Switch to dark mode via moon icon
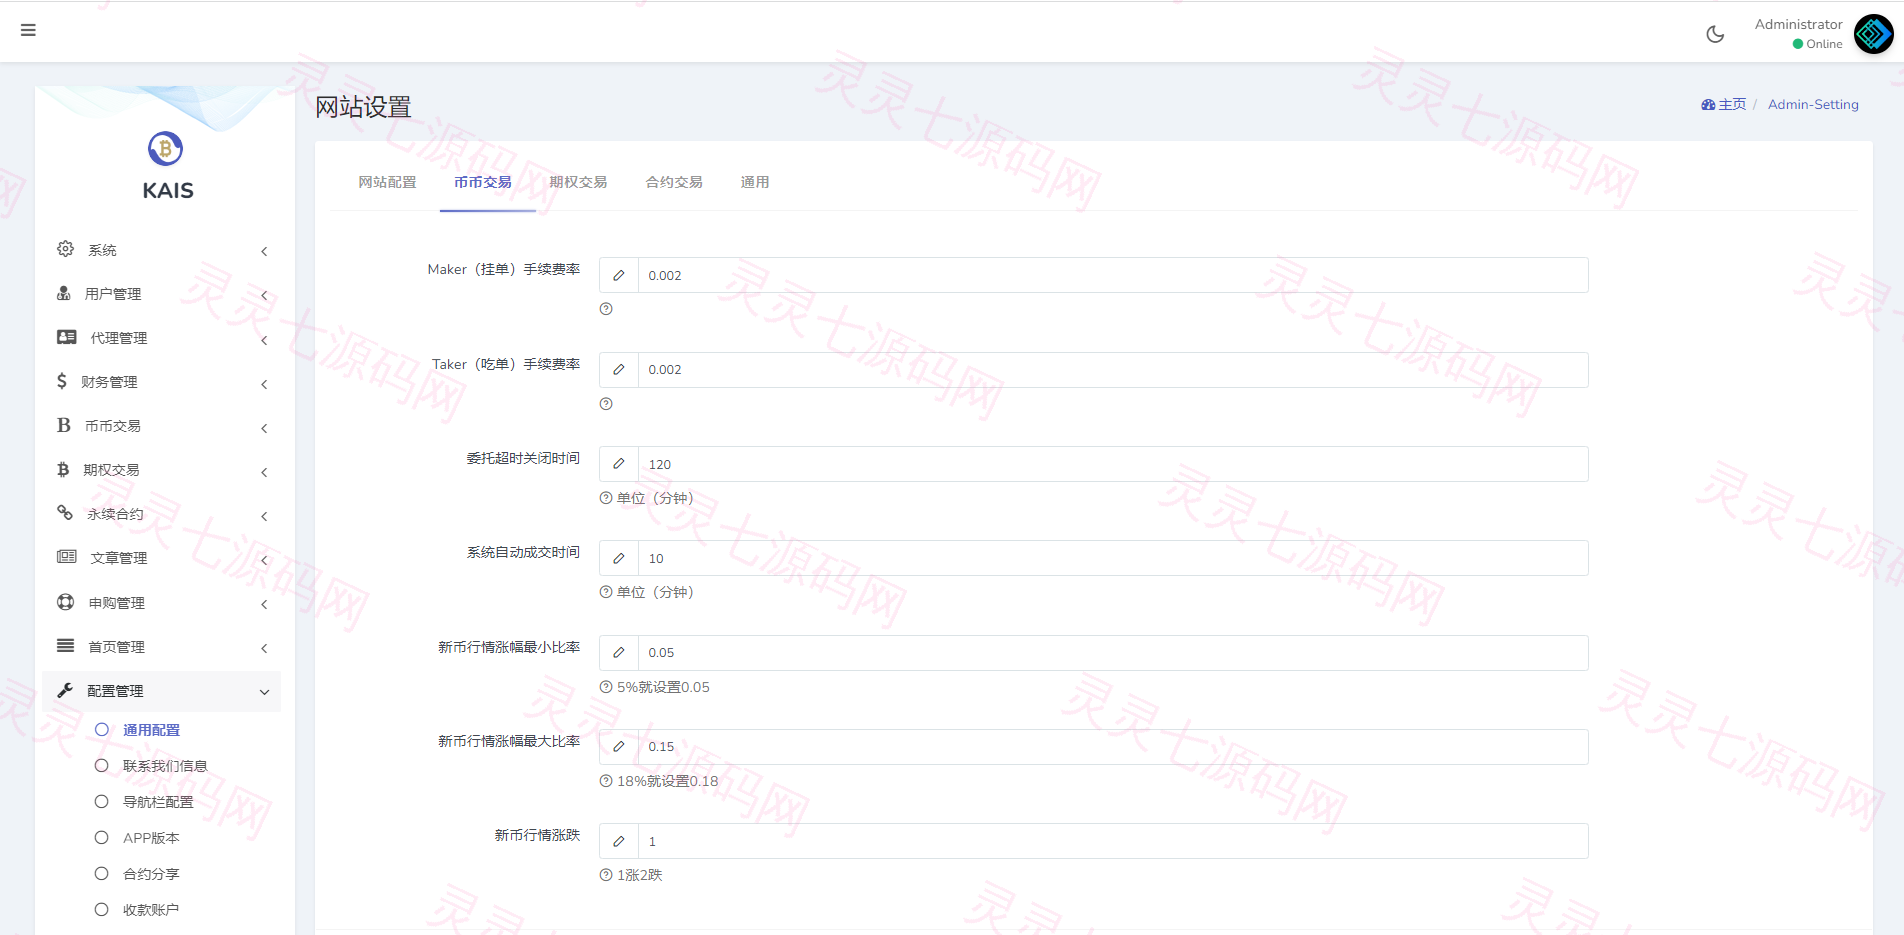1904x935 pixels. coord(1715,34)
